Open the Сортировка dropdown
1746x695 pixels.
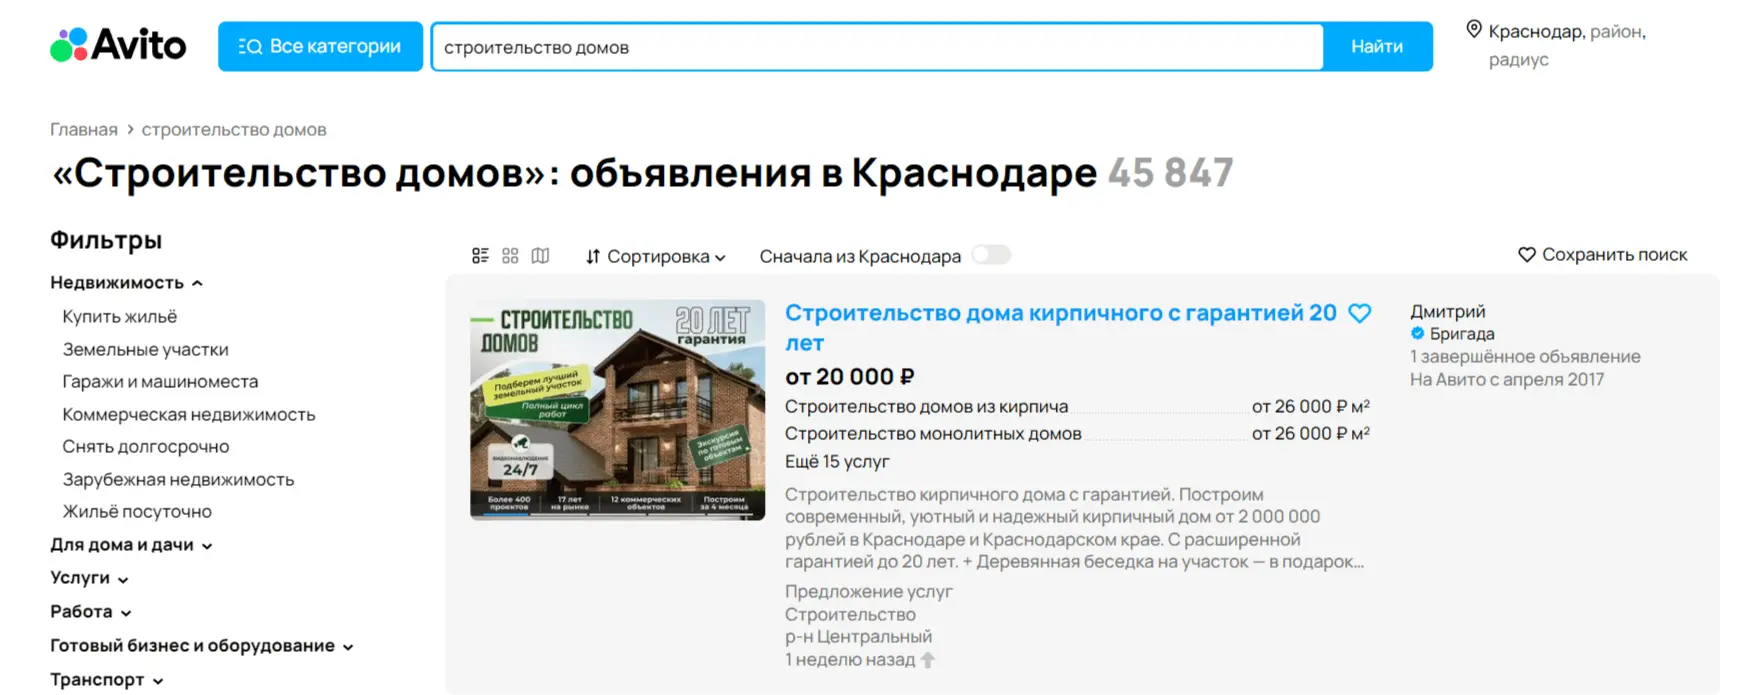tap(656, 257)
